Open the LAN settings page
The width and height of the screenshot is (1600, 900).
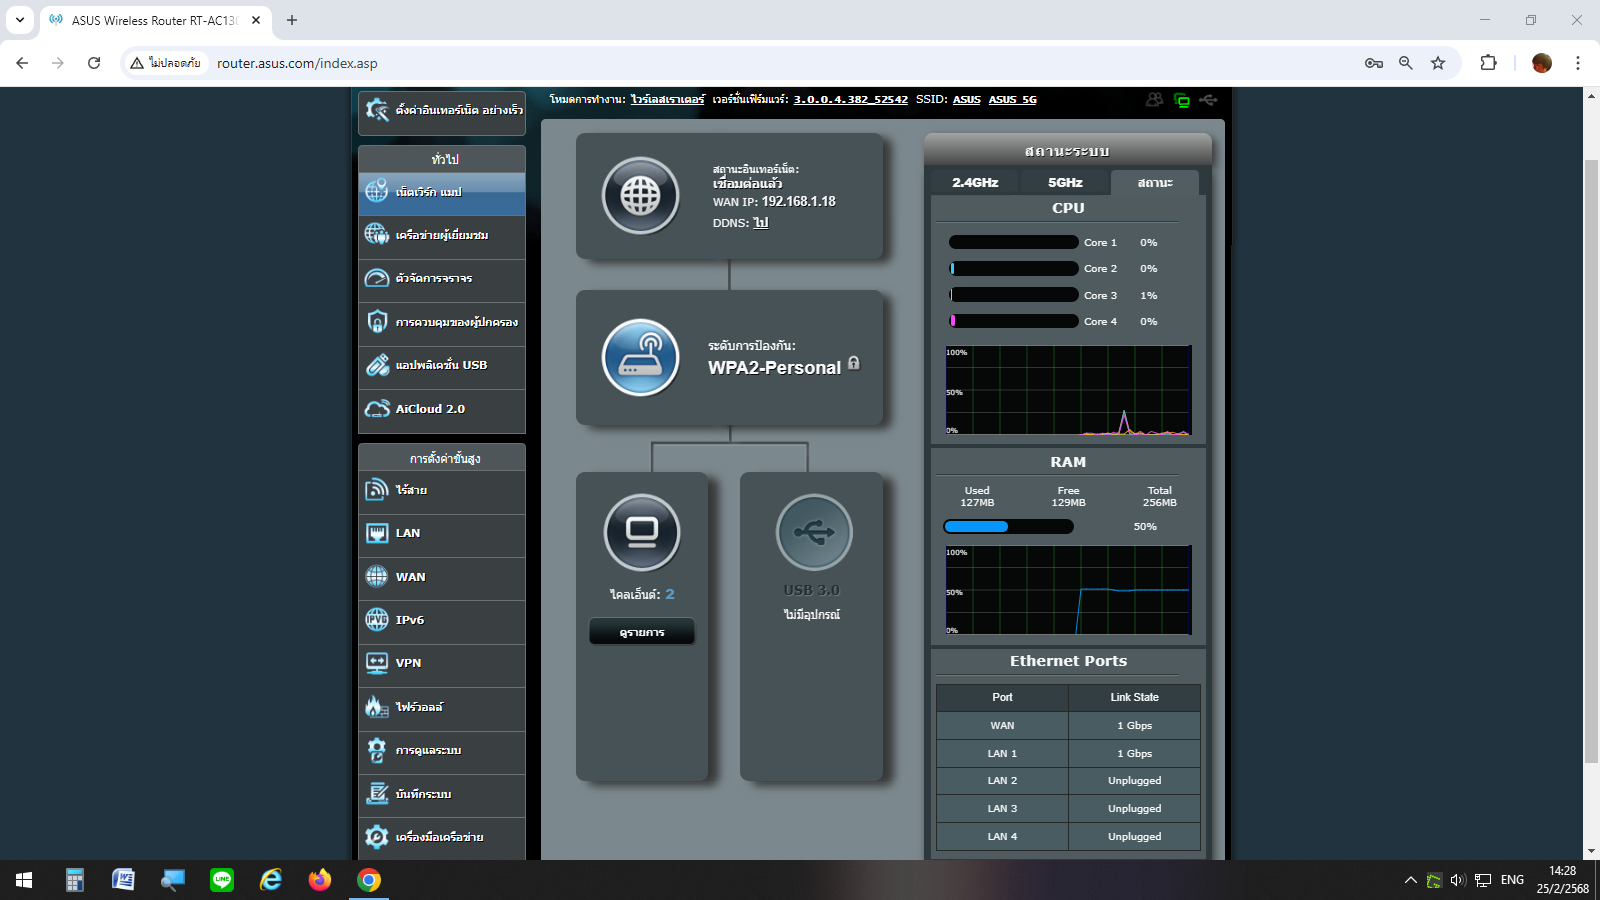[441, 533]
